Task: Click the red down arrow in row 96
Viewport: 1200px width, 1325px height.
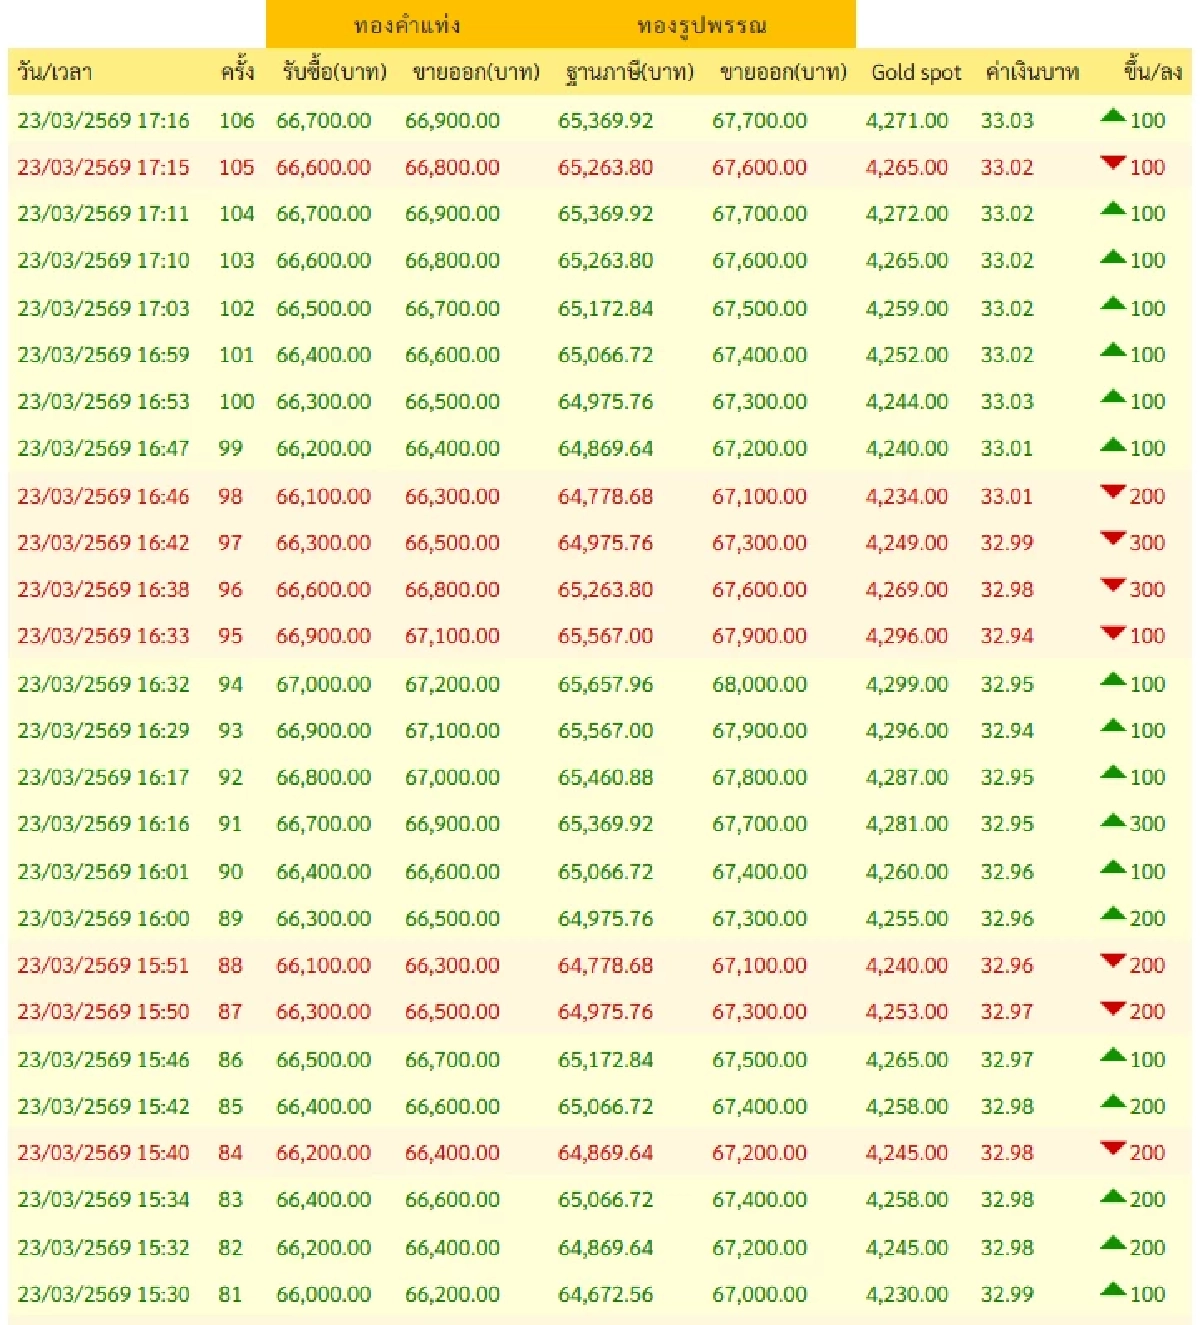Action: (1112, 585)
